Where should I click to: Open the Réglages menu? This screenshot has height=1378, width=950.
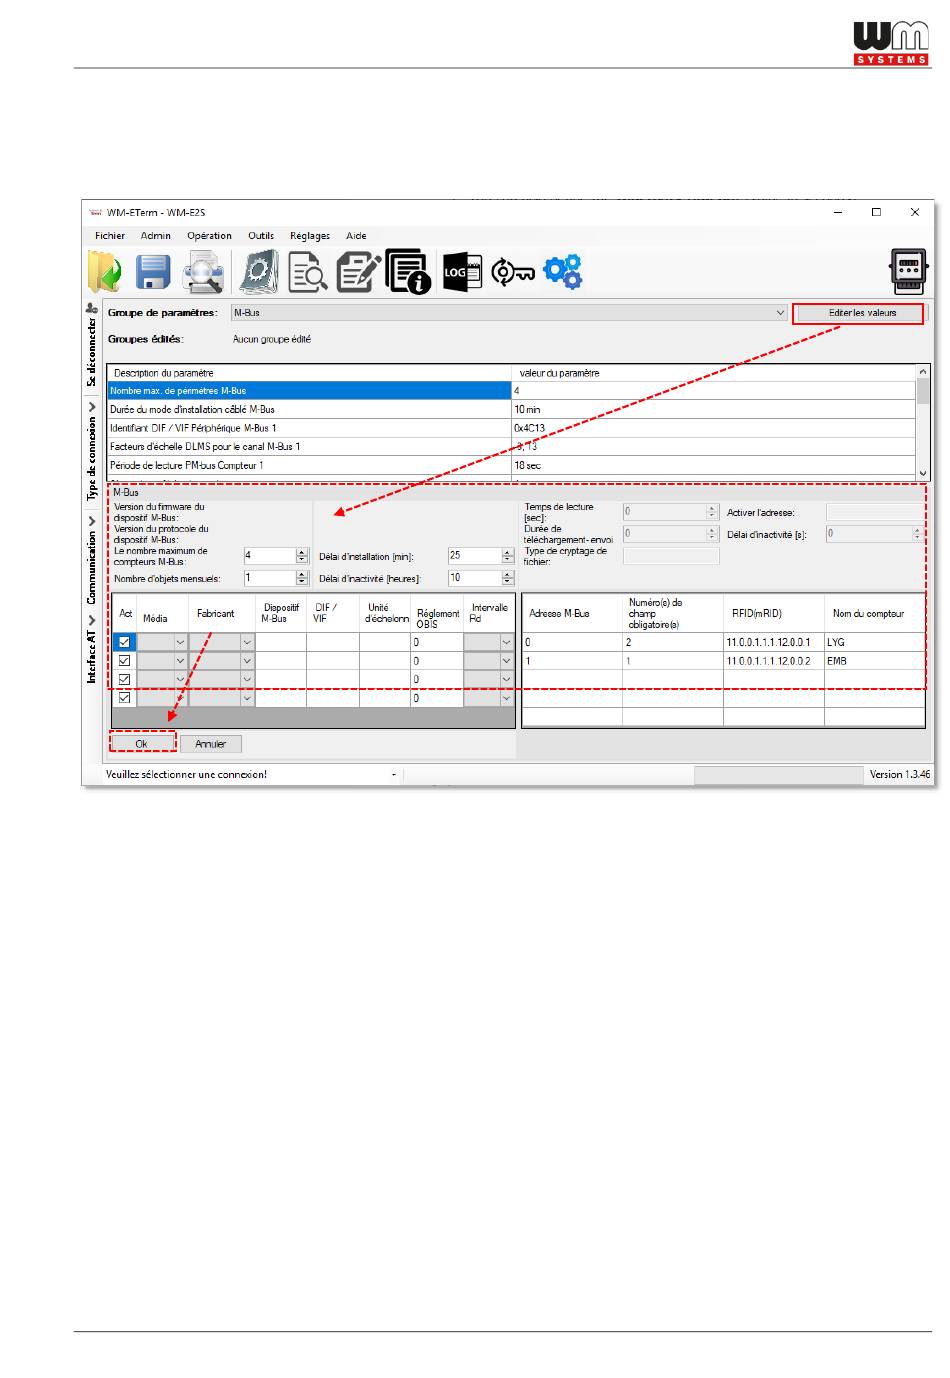[310, 236]
